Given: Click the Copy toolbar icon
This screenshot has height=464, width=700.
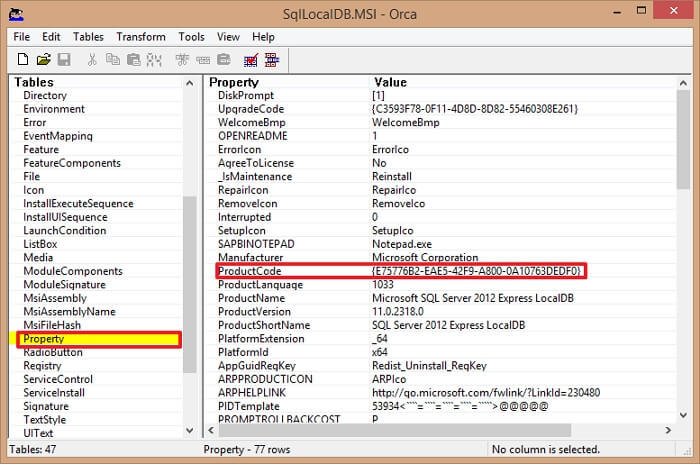Looking at the screenshot, I should [112, 60].
